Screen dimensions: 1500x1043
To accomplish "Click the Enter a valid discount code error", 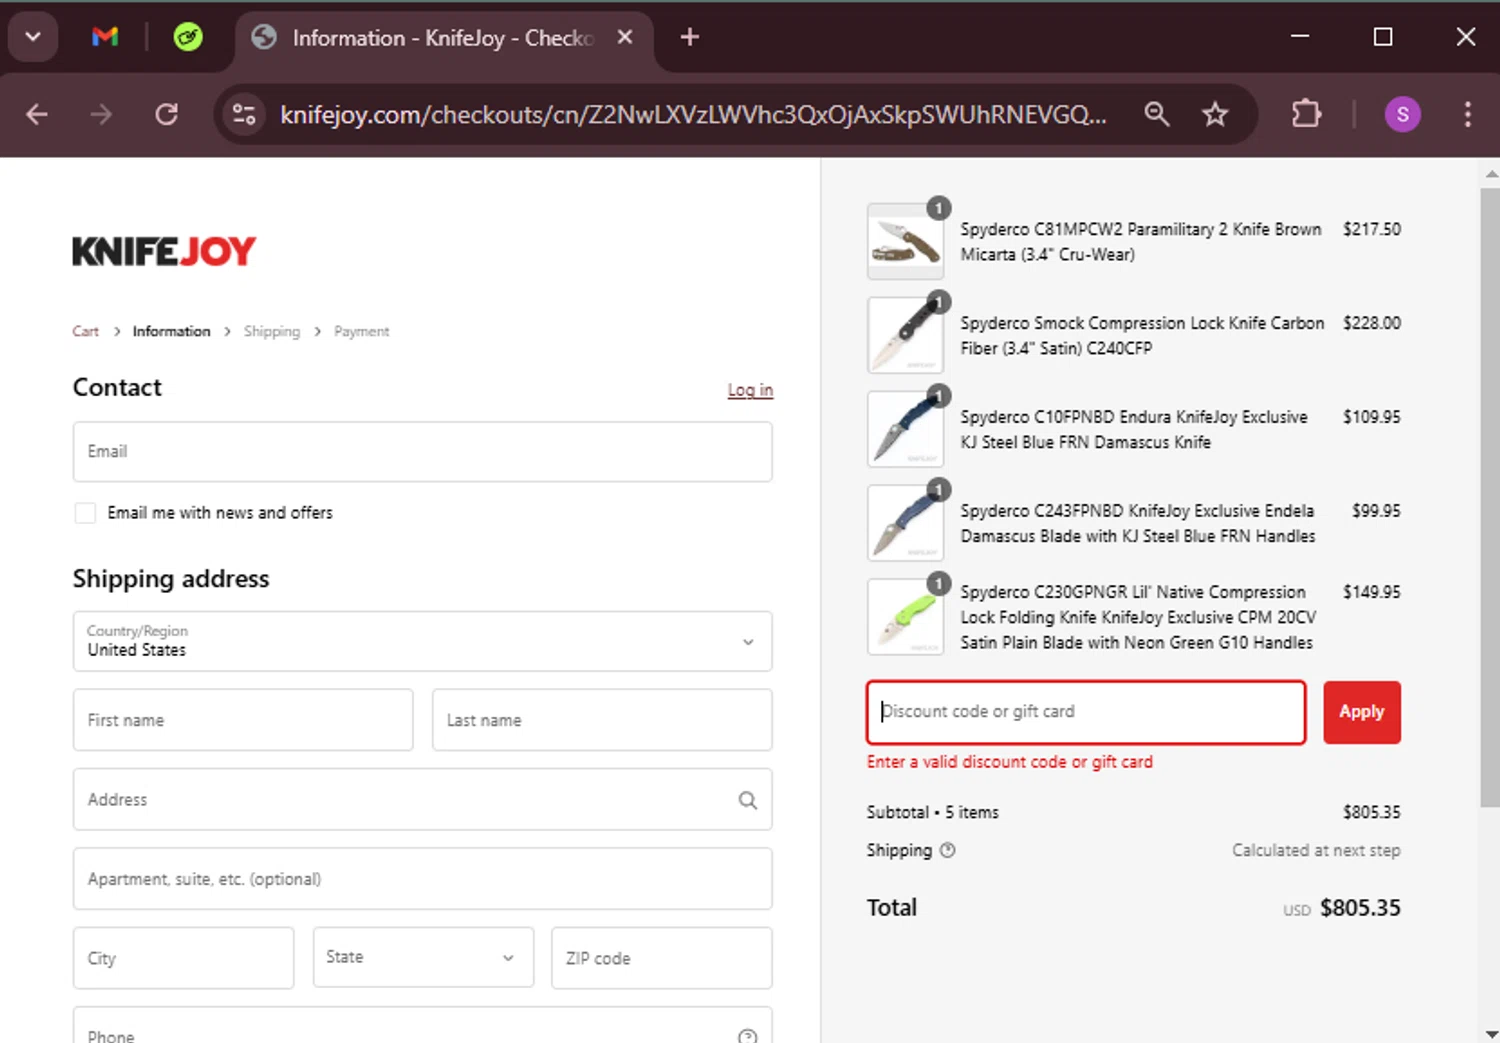I will click(1009, 762).
